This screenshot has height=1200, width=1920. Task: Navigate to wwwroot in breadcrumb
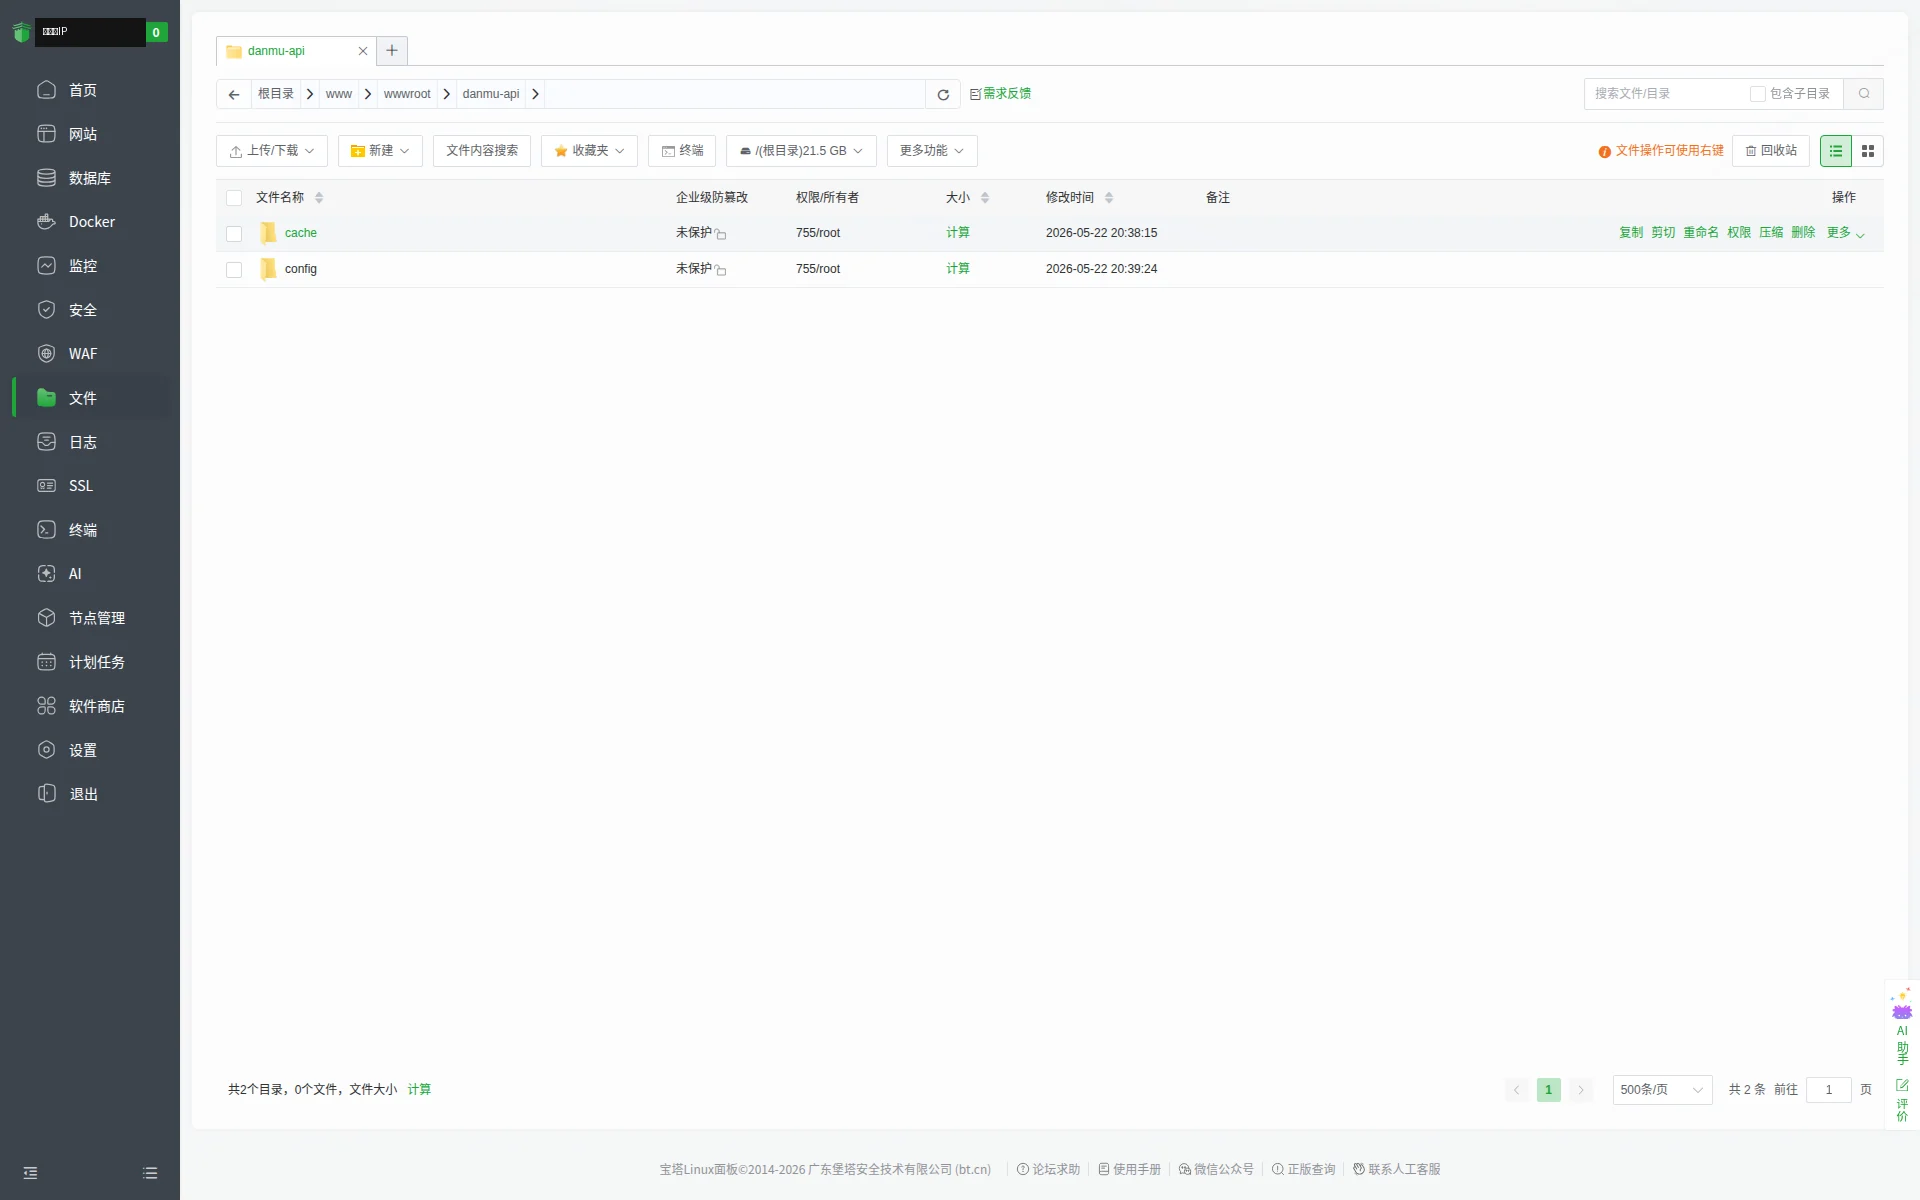(407, 94)
